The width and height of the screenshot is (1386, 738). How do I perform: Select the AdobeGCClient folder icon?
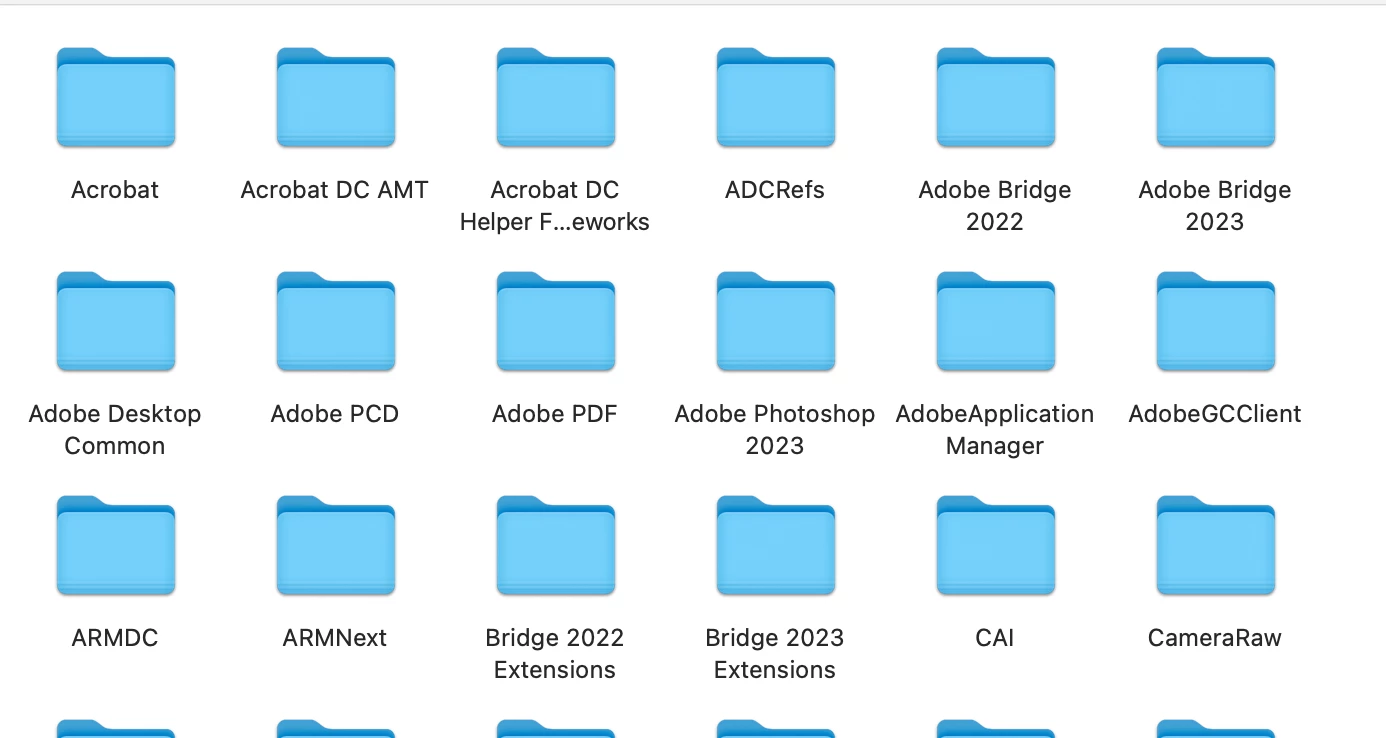point(1215,321)
